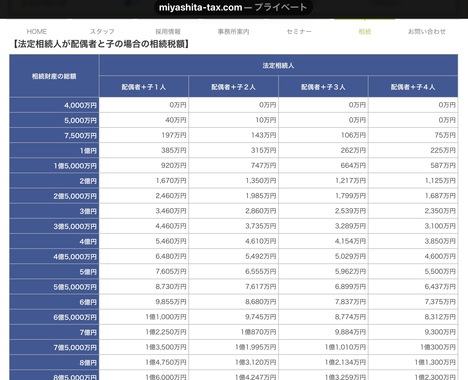Click the 920万円 cell

(x=144, y=166)
